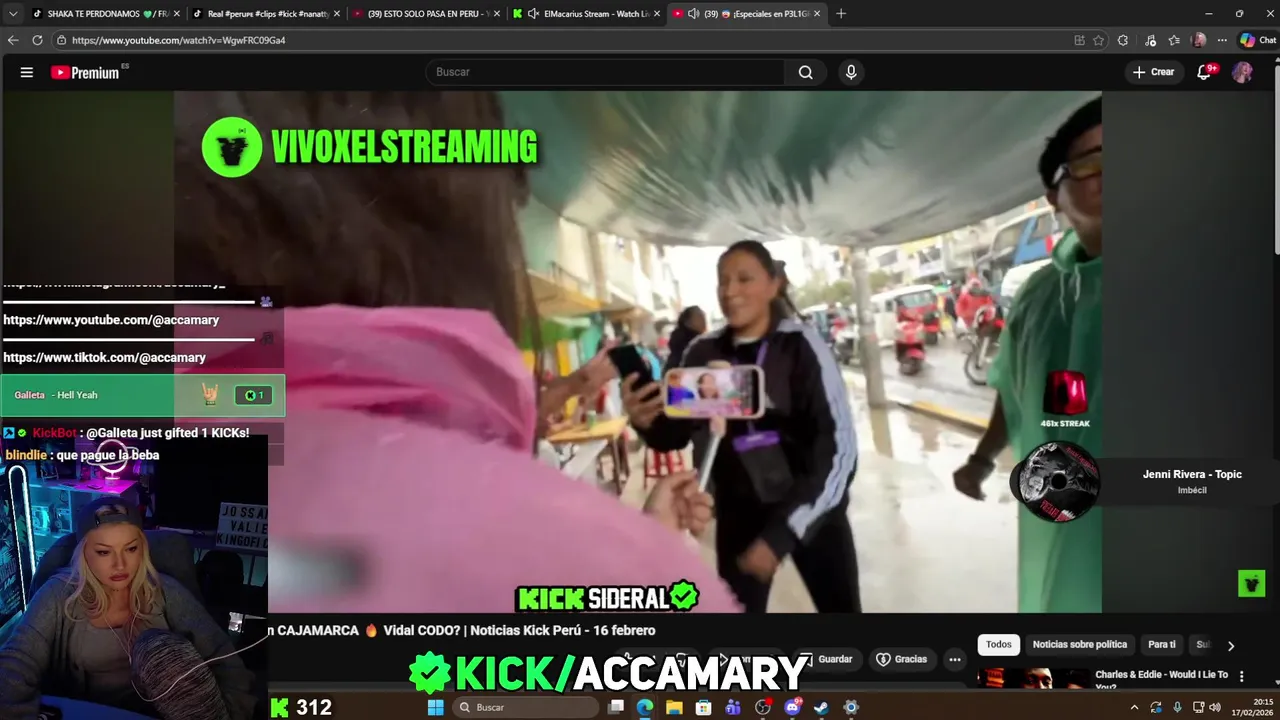This screenshot has height=720, width=1280.
Task: Open the favorites list icon
Action: [x=1174, y=40]
